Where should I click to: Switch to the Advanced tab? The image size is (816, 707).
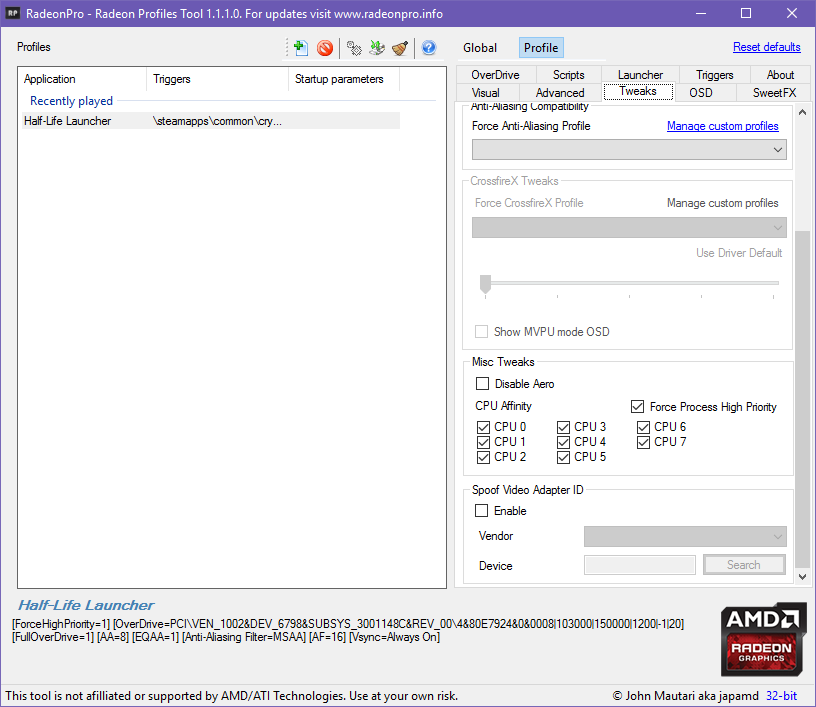pos(560,93)
